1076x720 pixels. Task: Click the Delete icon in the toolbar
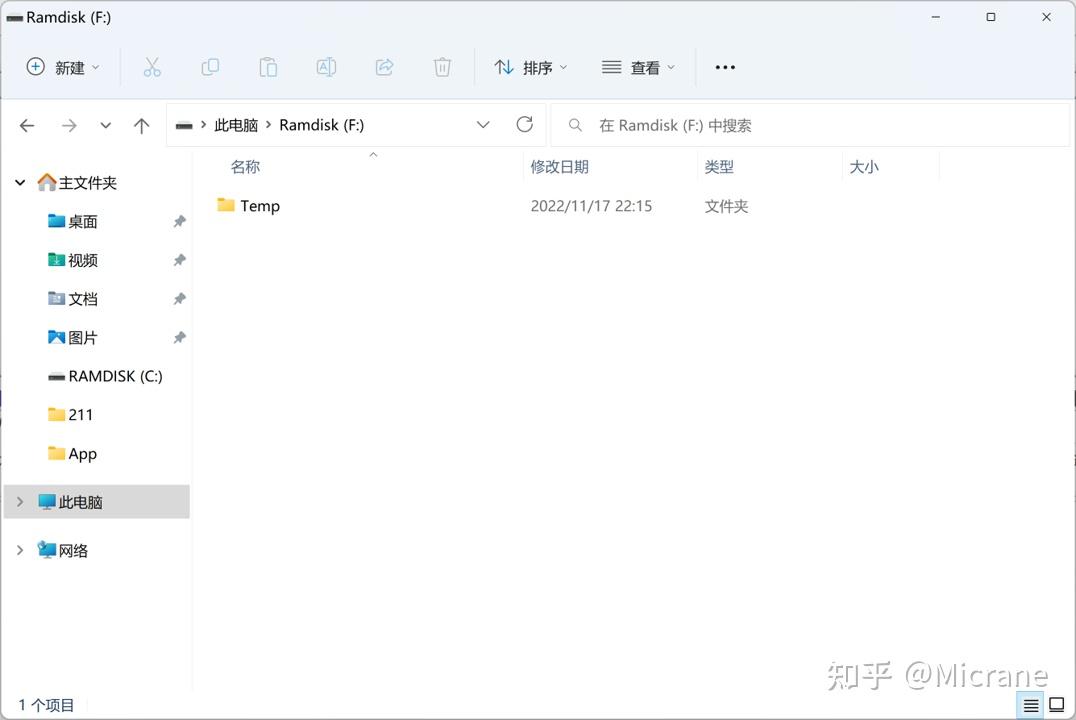(442, 67)
